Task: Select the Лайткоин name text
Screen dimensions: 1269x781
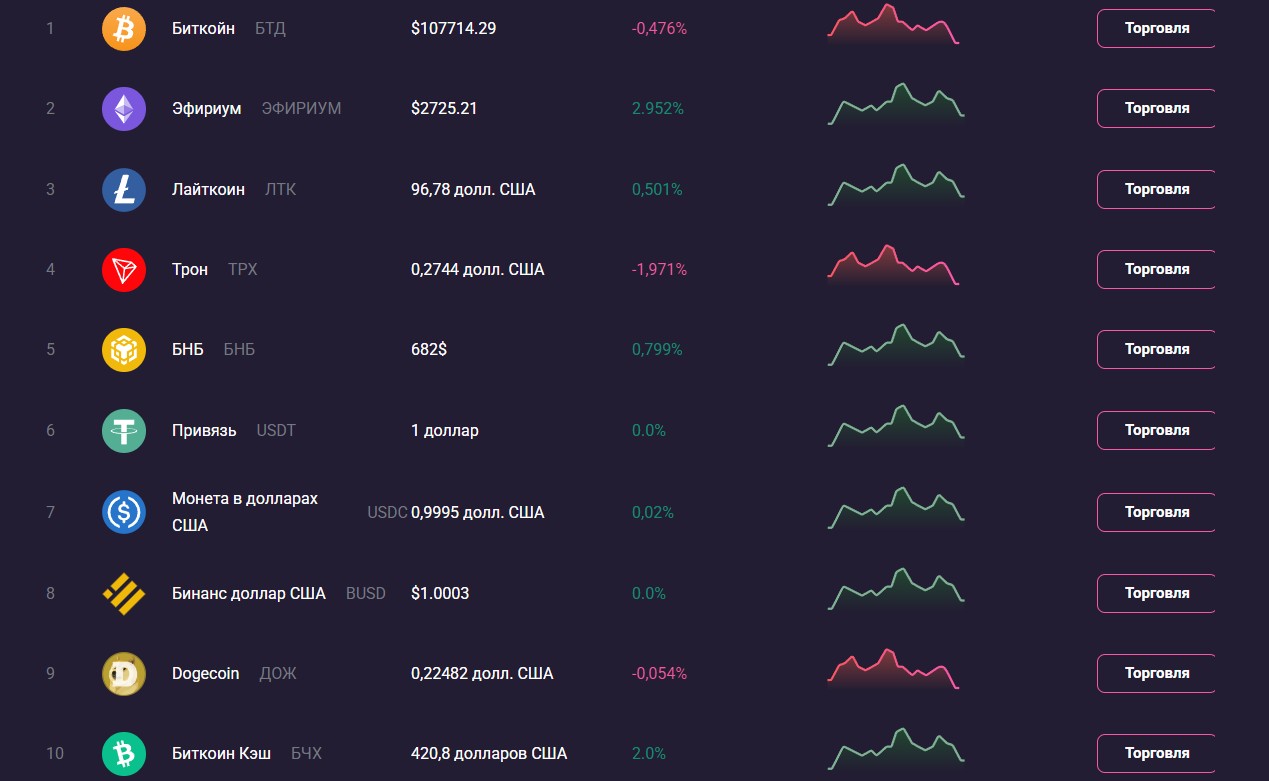Action: [x=208, y=189]
